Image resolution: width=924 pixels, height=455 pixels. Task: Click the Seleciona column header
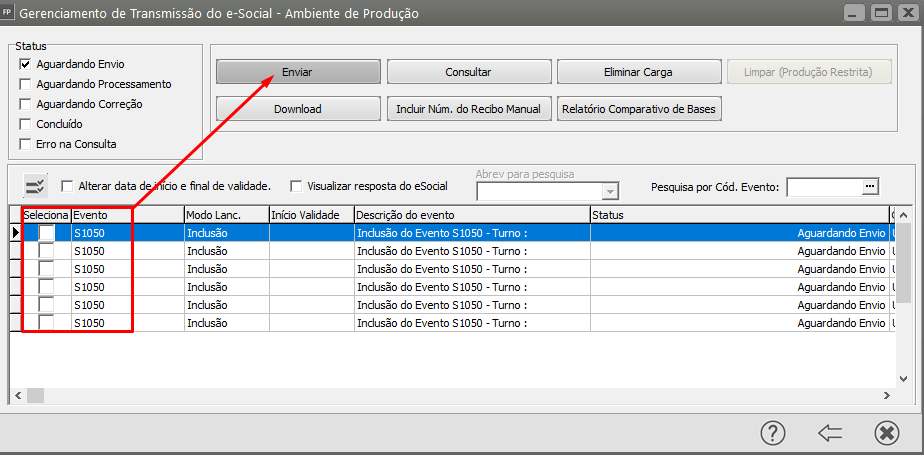[x=47, y=215]
